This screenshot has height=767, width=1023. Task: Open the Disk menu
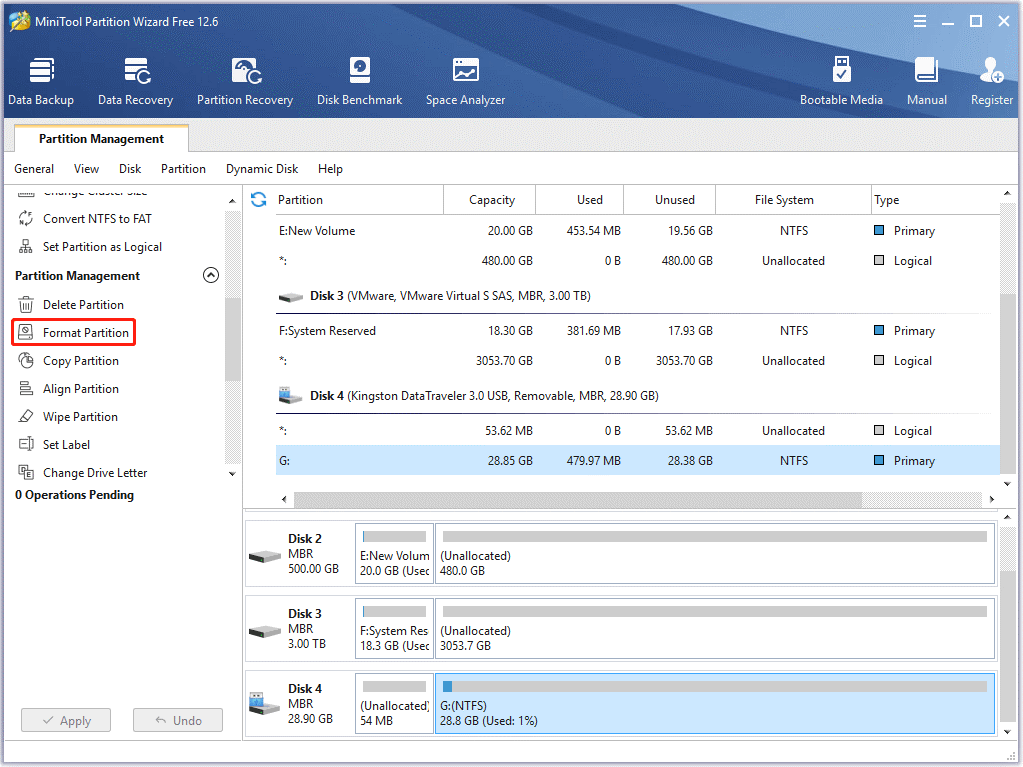point(130,169)
